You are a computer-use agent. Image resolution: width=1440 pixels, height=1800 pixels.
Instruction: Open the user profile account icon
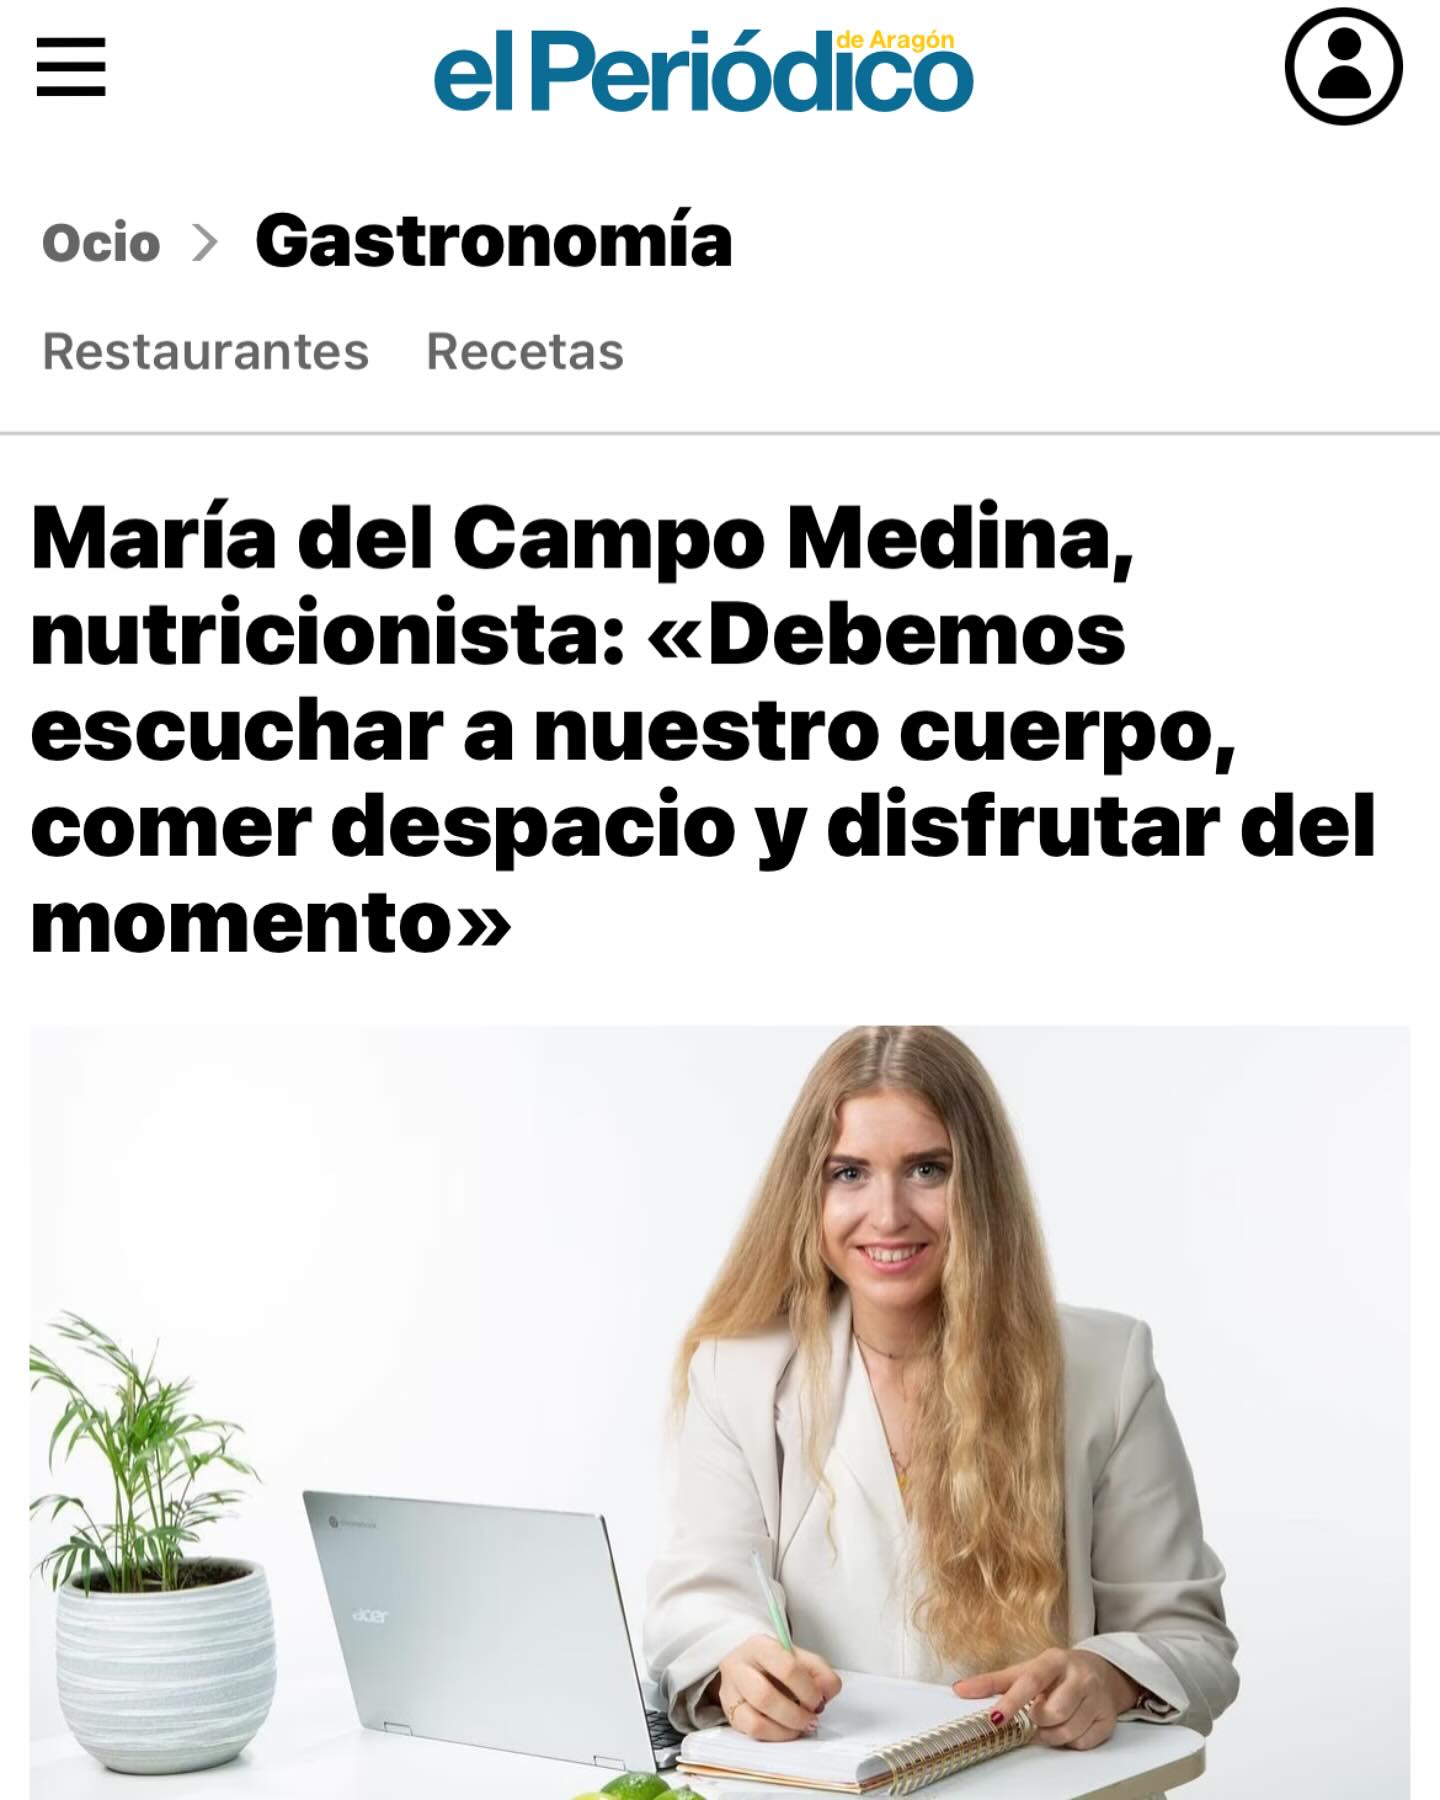click(1343, 65)
